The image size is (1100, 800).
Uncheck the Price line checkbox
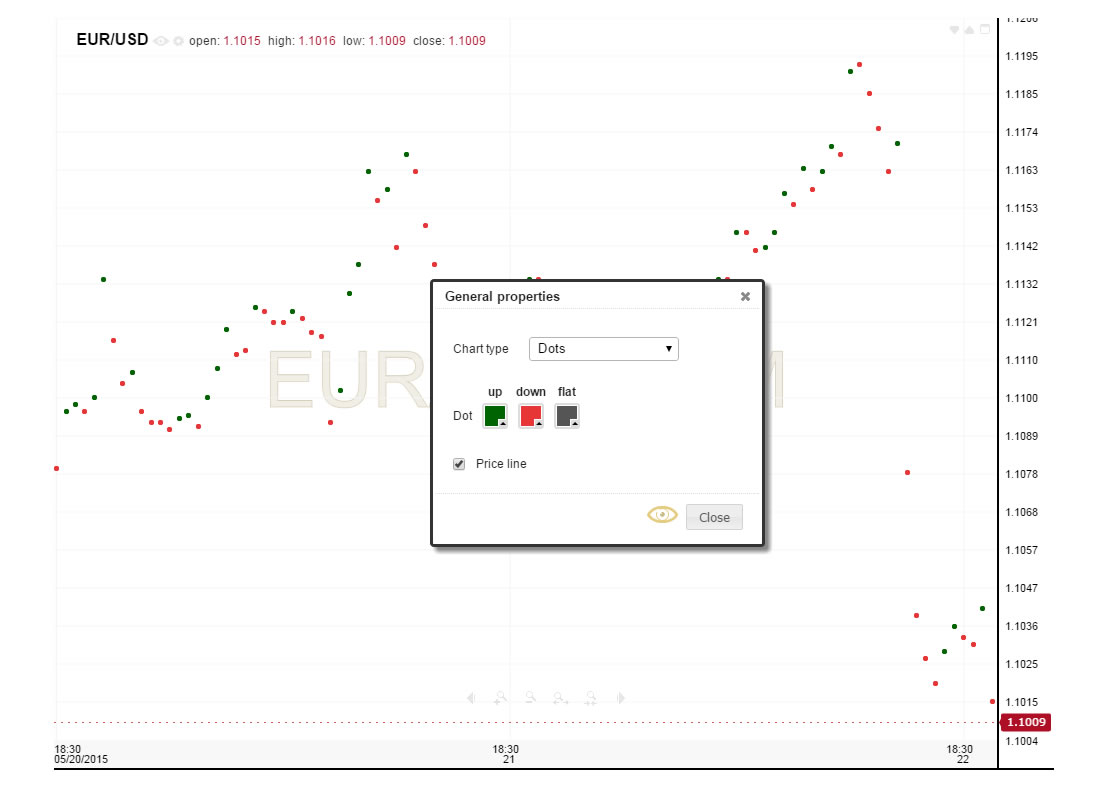pos(459,464)
